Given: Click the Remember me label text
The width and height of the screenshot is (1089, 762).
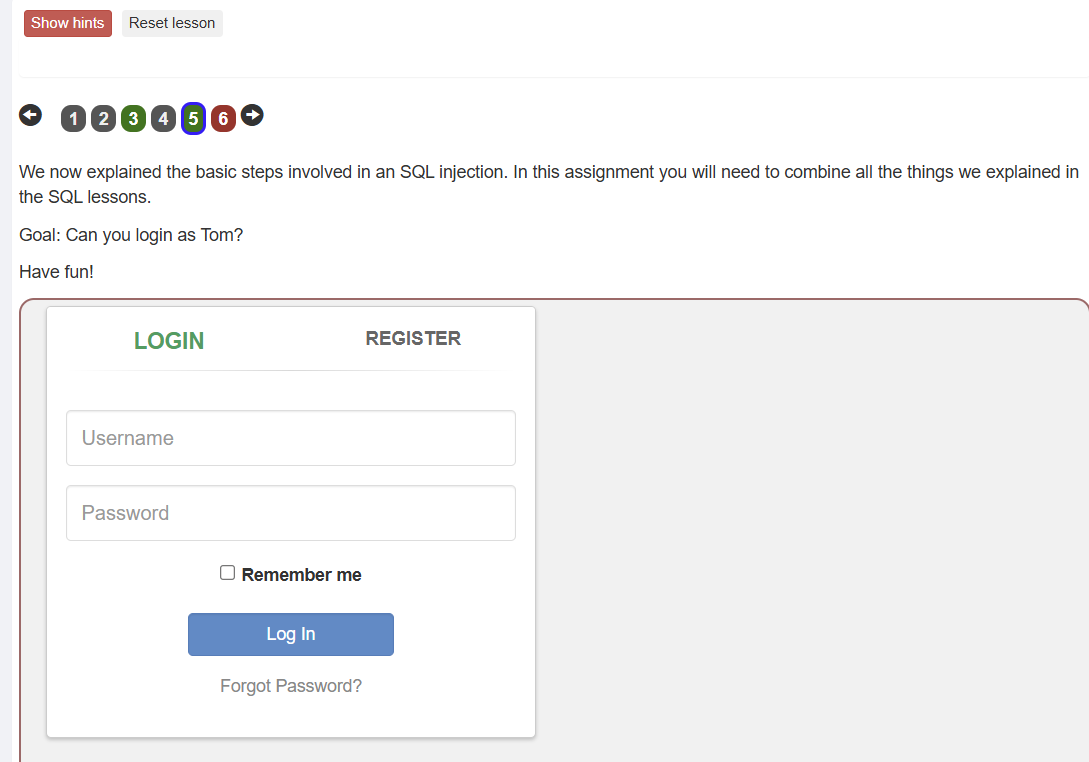Looking at the screenshot, I should (x=301, y=574).
